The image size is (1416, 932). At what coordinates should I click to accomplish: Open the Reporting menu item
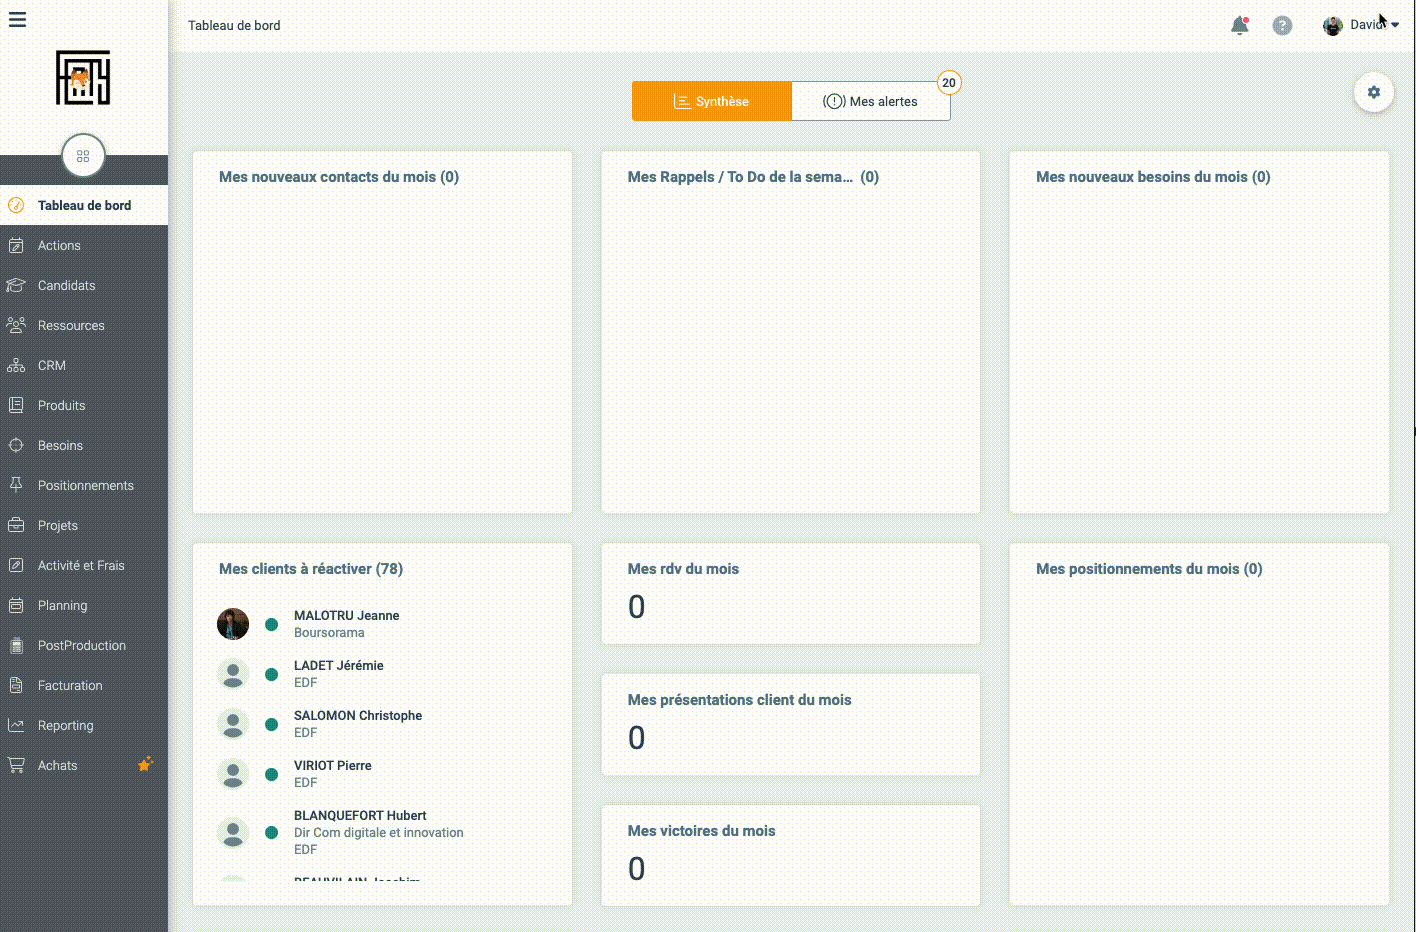(x=84, y=725)
